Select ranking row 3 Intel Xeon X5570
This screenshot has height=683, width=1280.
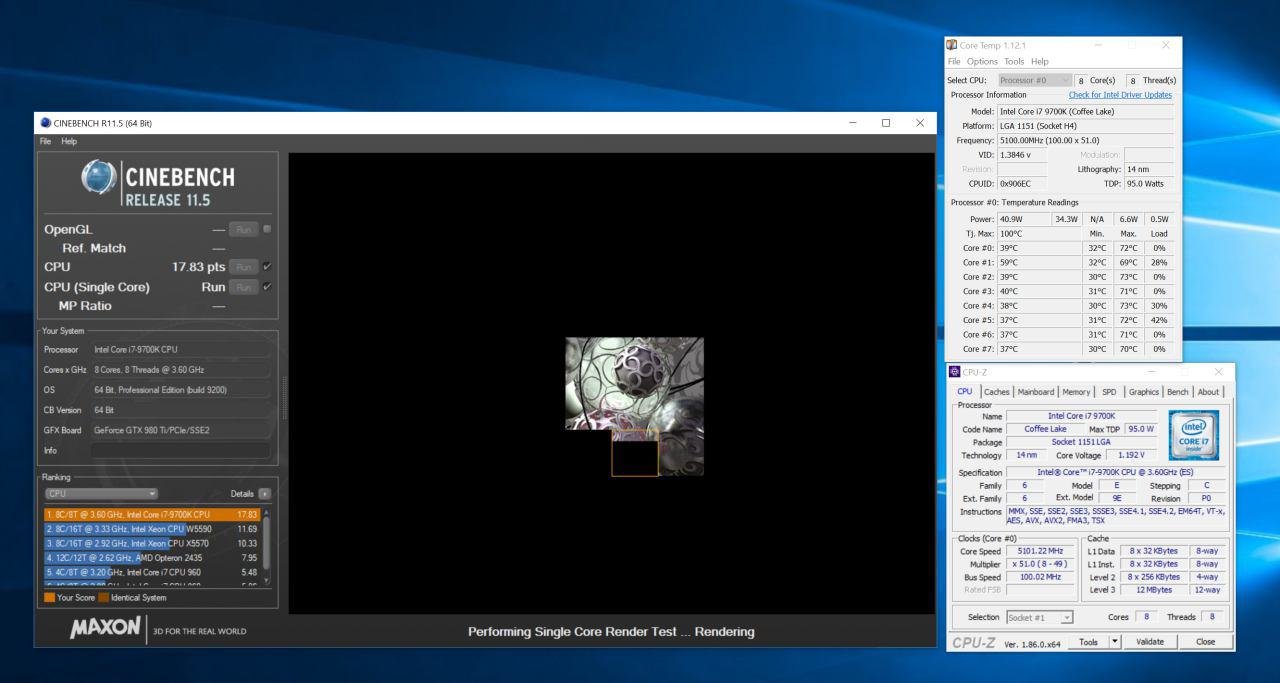pos(152,543)
